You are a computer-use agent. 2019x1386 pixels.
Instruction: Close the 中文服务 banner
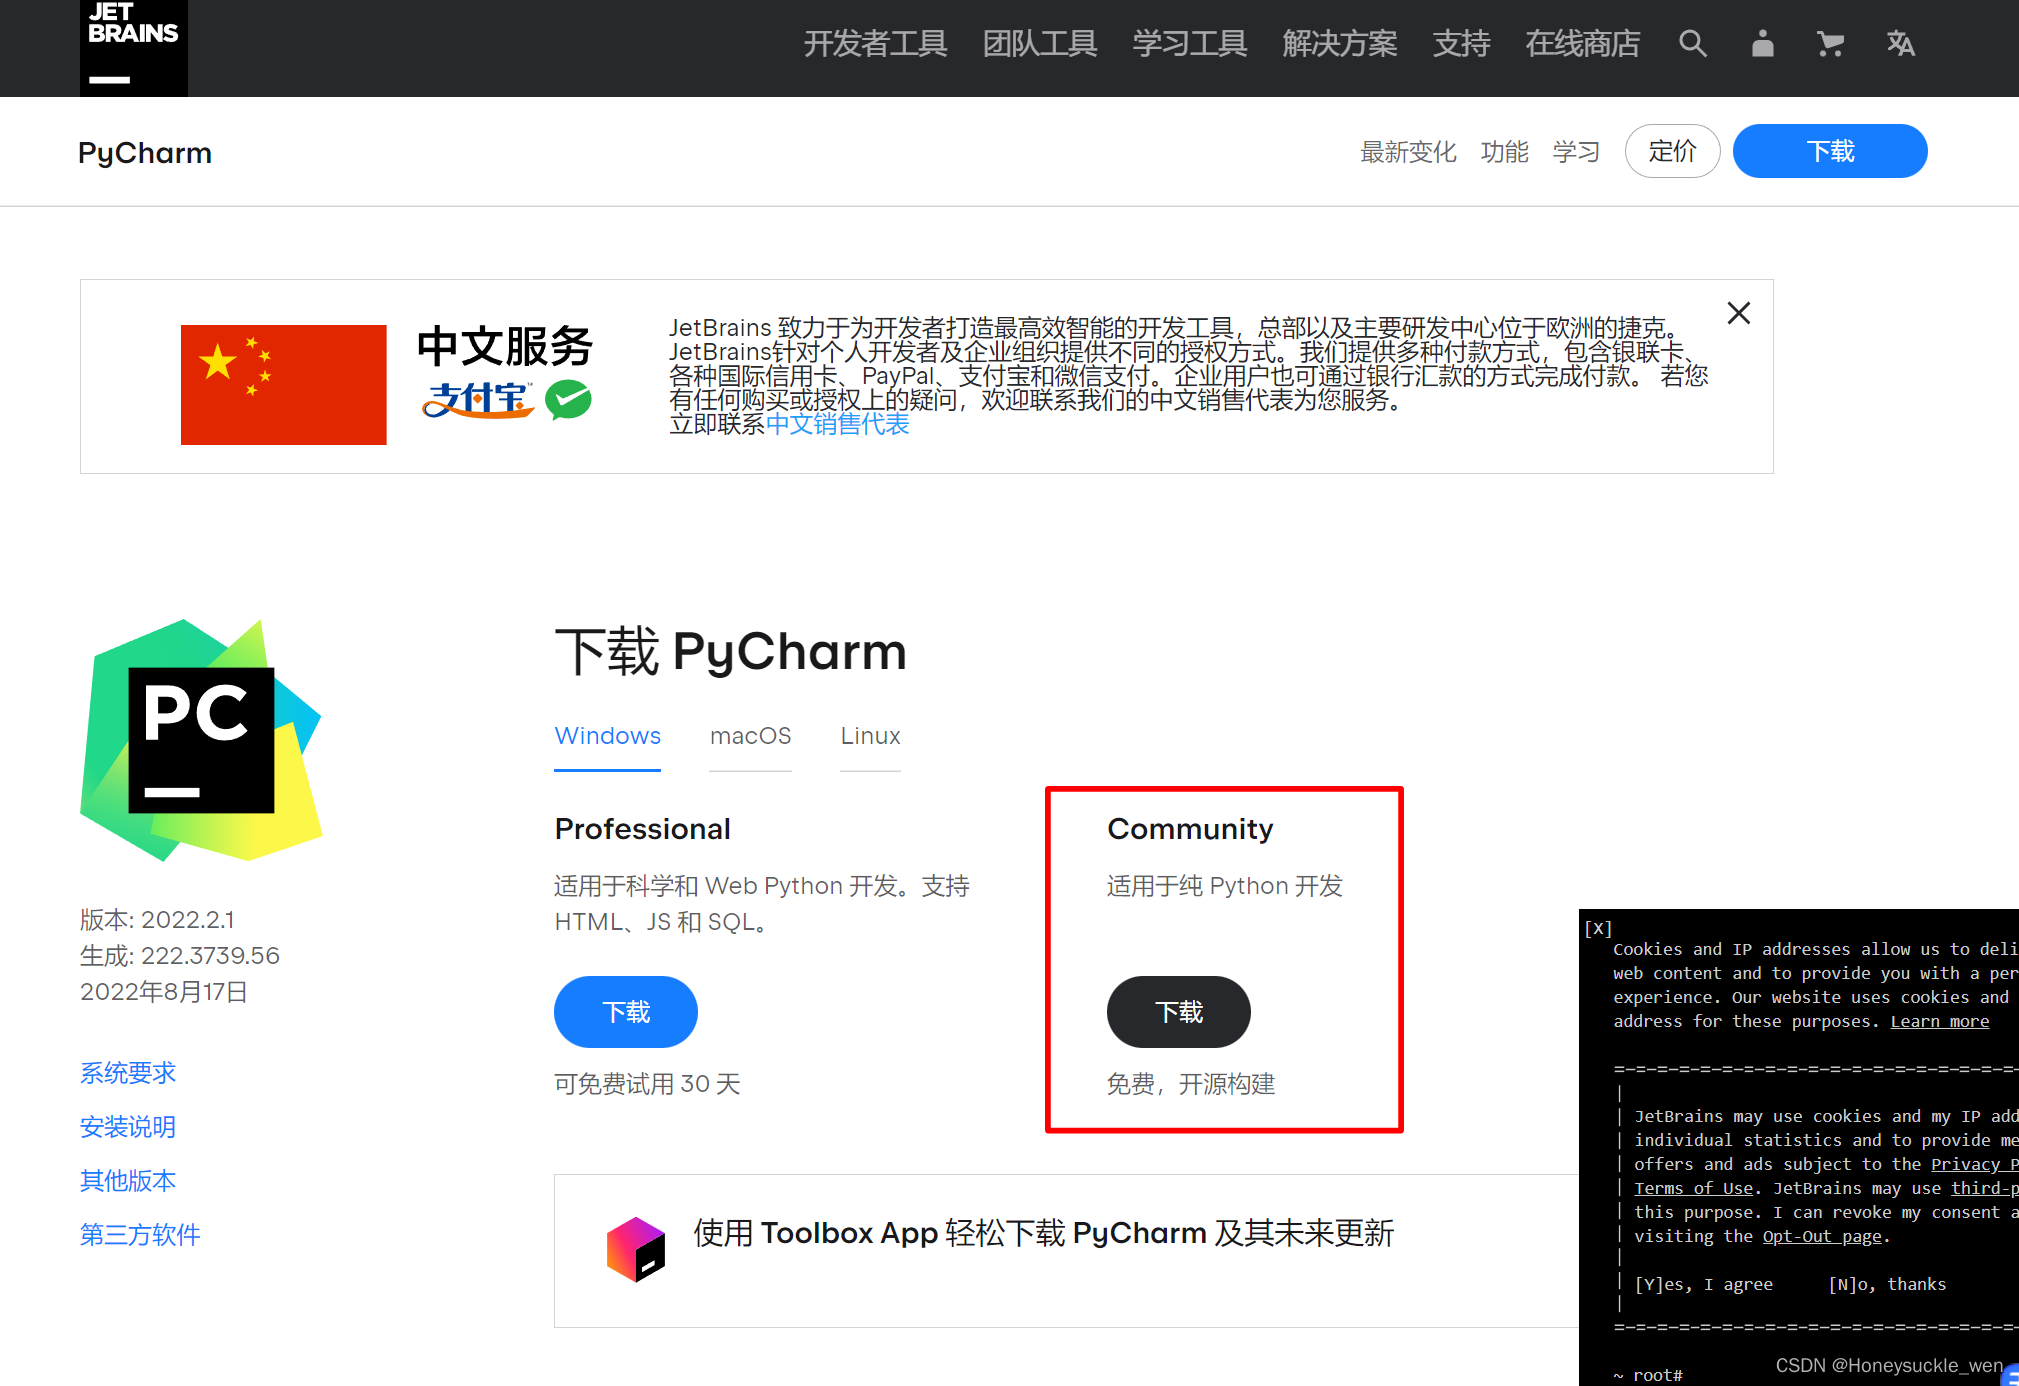pyautogui.click(x=1738, y=313)
